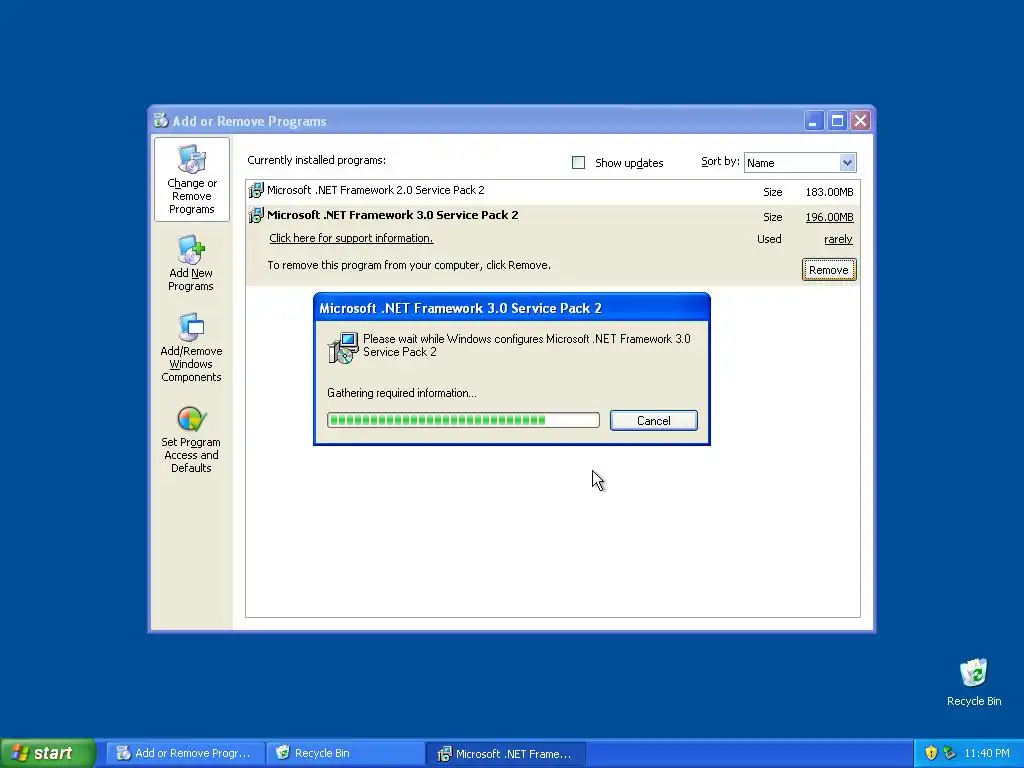Open Add/Remove Windows Components
Screen dimensions: 1024x768
point(191,347)
